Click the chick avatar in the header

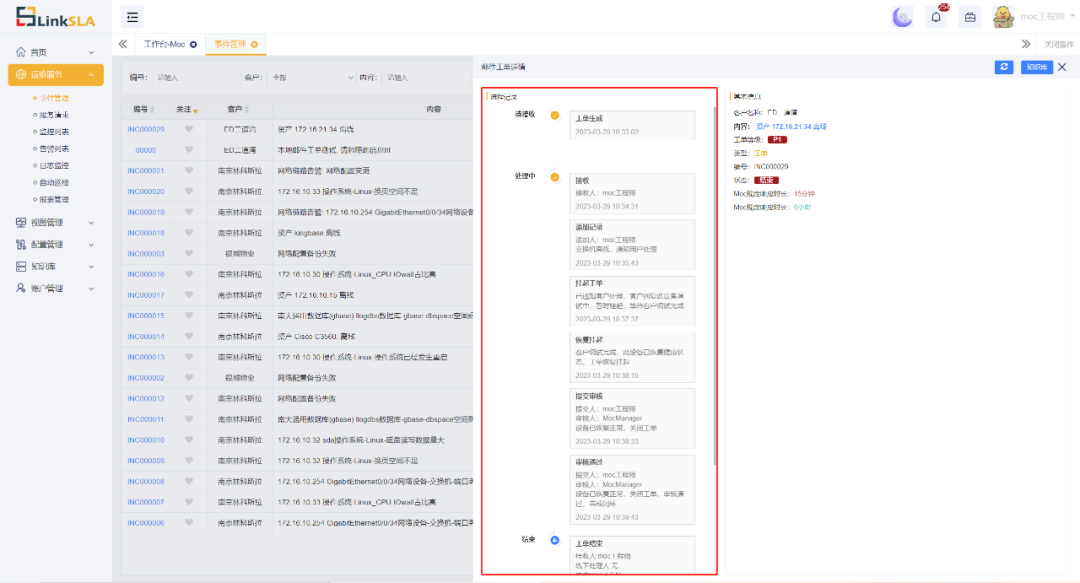(x=1003, y=16)
